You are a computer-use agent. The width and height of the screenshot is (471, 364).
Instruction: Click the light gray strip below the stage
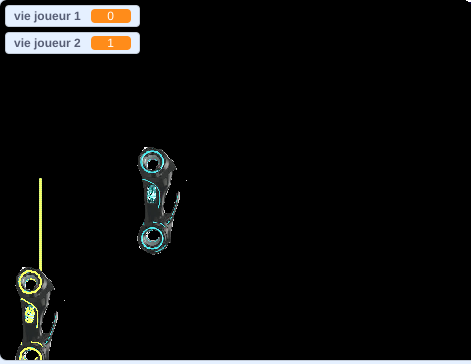coord(235,362)
